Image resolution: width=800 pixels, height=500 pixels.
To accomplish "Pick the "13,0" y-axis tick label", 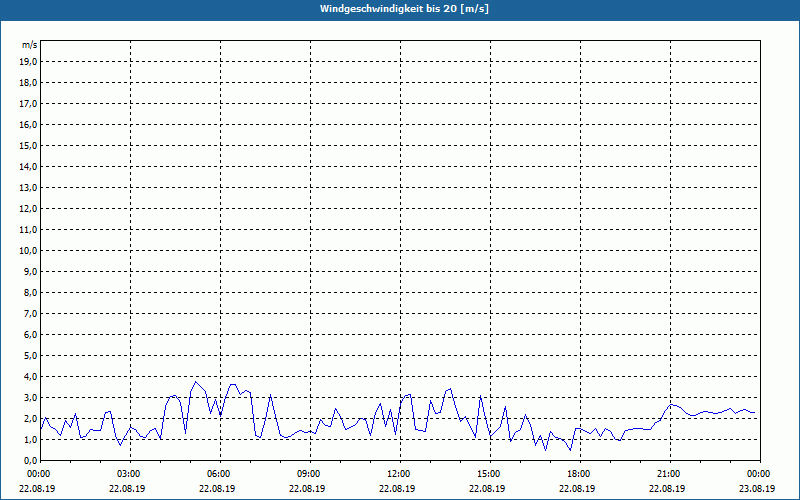I will coord(28,188).
